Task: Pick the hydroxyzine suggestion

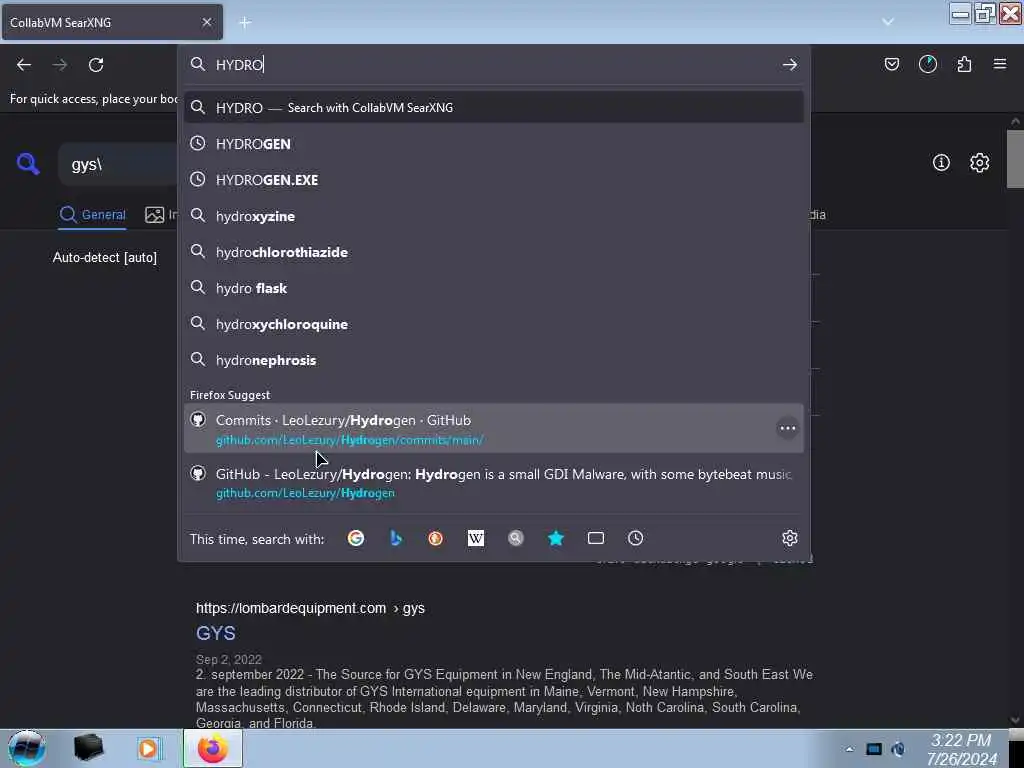Action: pyautogui.click(x=494, y=216)
